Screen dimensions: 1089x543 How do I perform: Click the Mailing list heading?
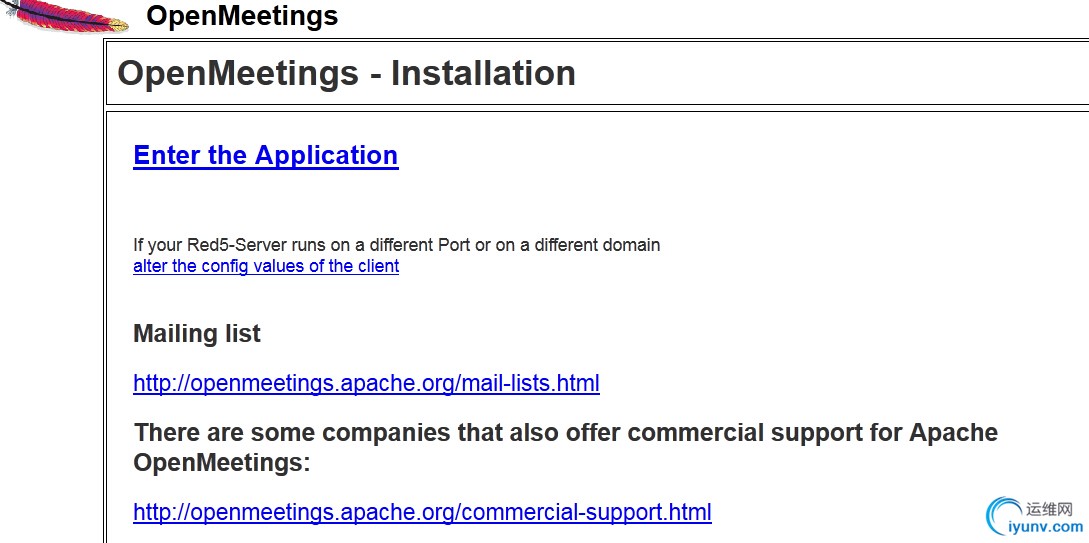tap(197, 333)
